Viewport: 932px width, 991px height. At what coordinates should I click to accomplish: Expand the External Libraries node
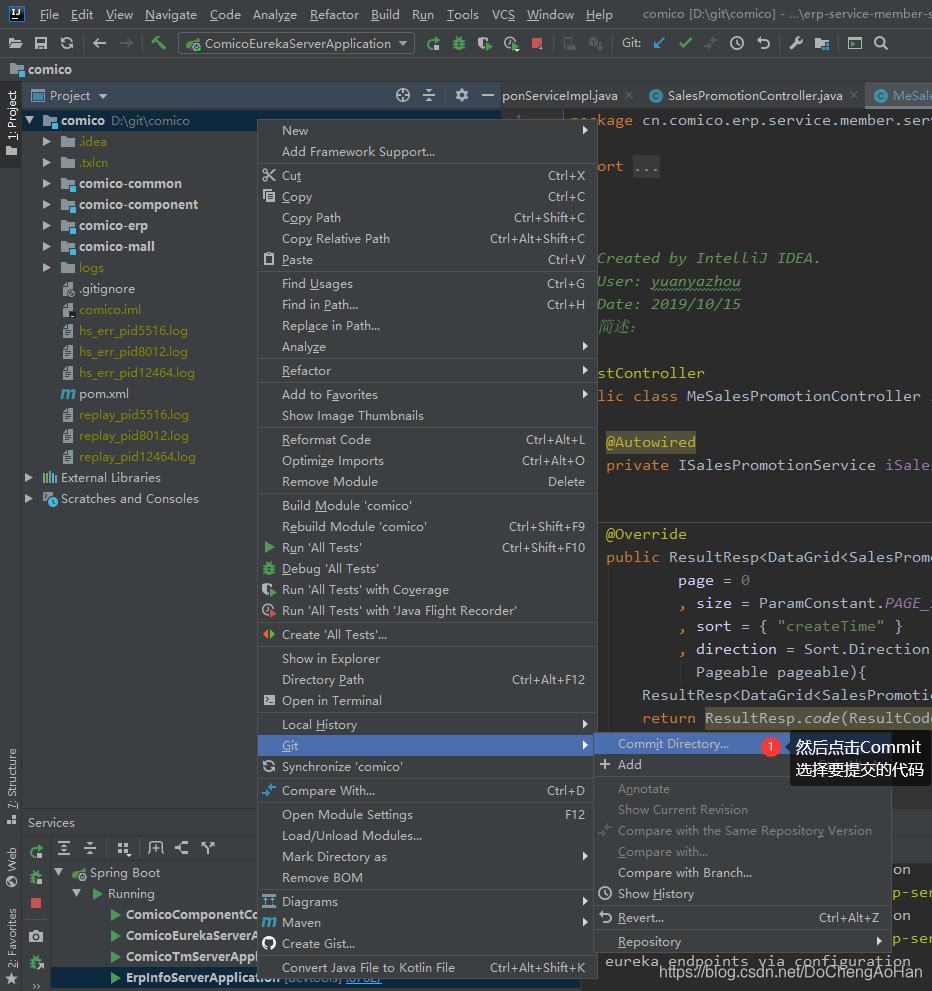[x=28, y=477]
